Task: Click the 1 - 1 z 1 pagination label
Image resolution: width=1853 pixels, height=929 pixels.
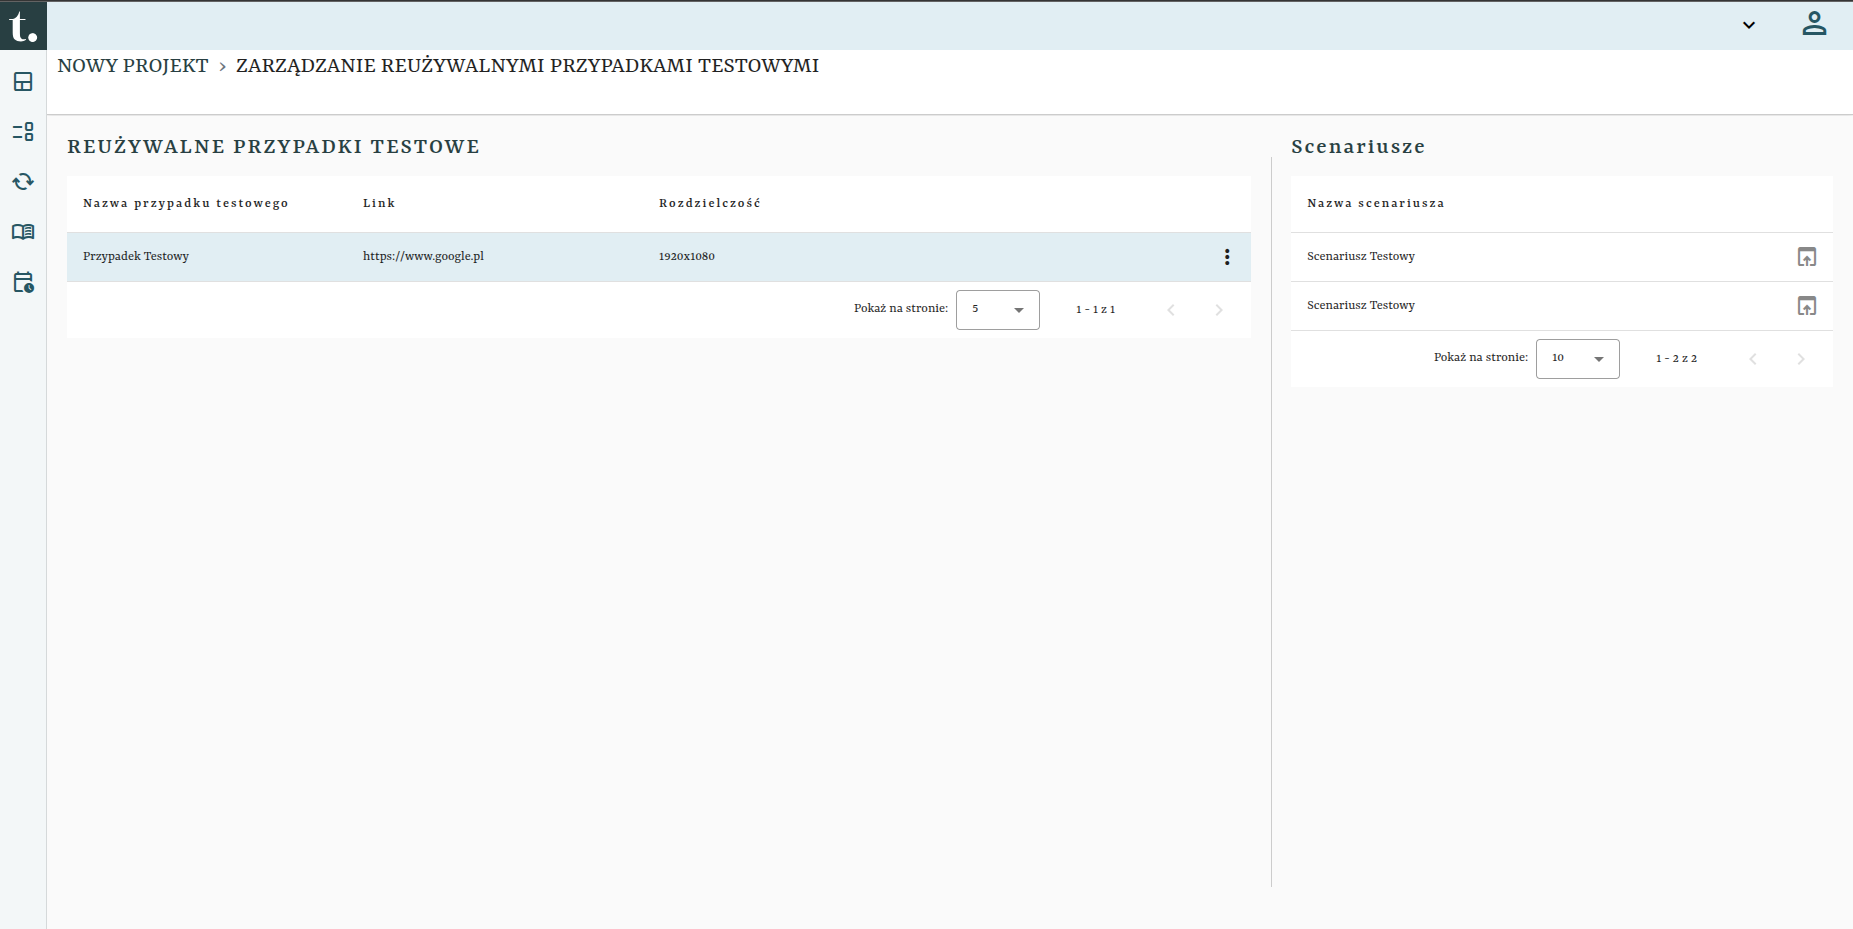Action: pyautogui.click(x=1096, y=310)
